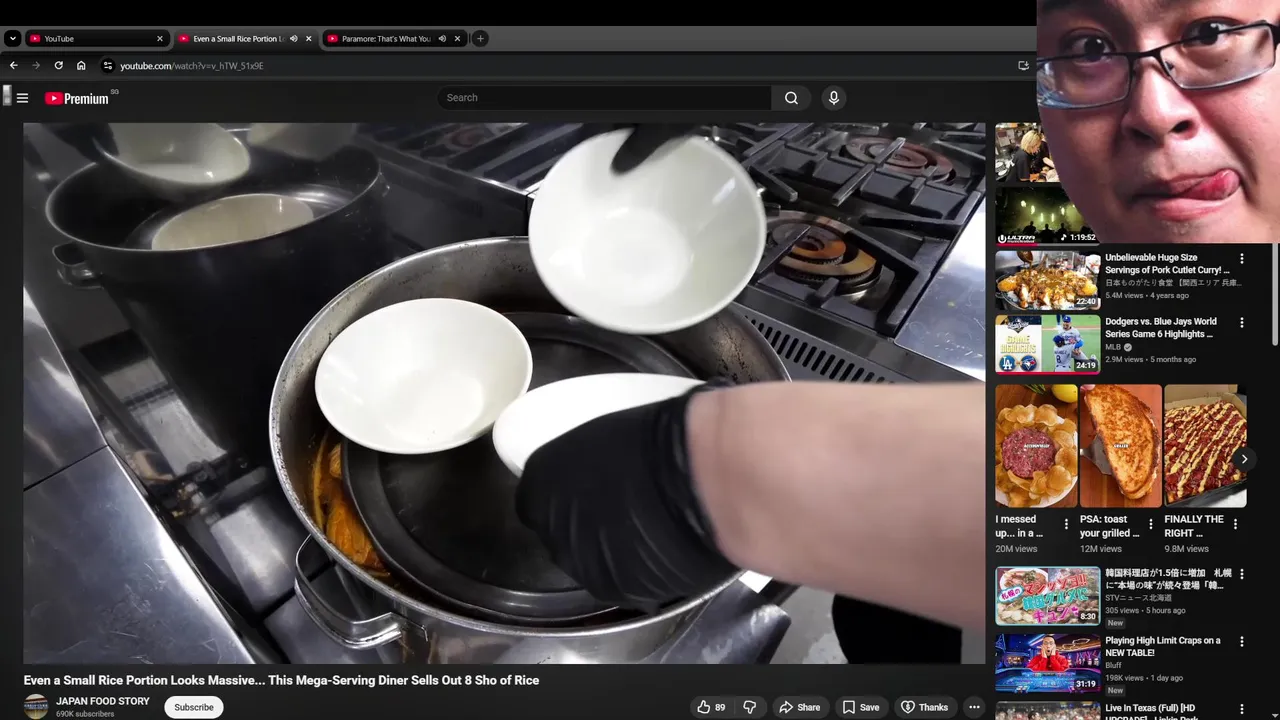Open more actions ellipsis under video
Image resolution: width=1280 pixels, height=720 pixels.
(974, 707)
